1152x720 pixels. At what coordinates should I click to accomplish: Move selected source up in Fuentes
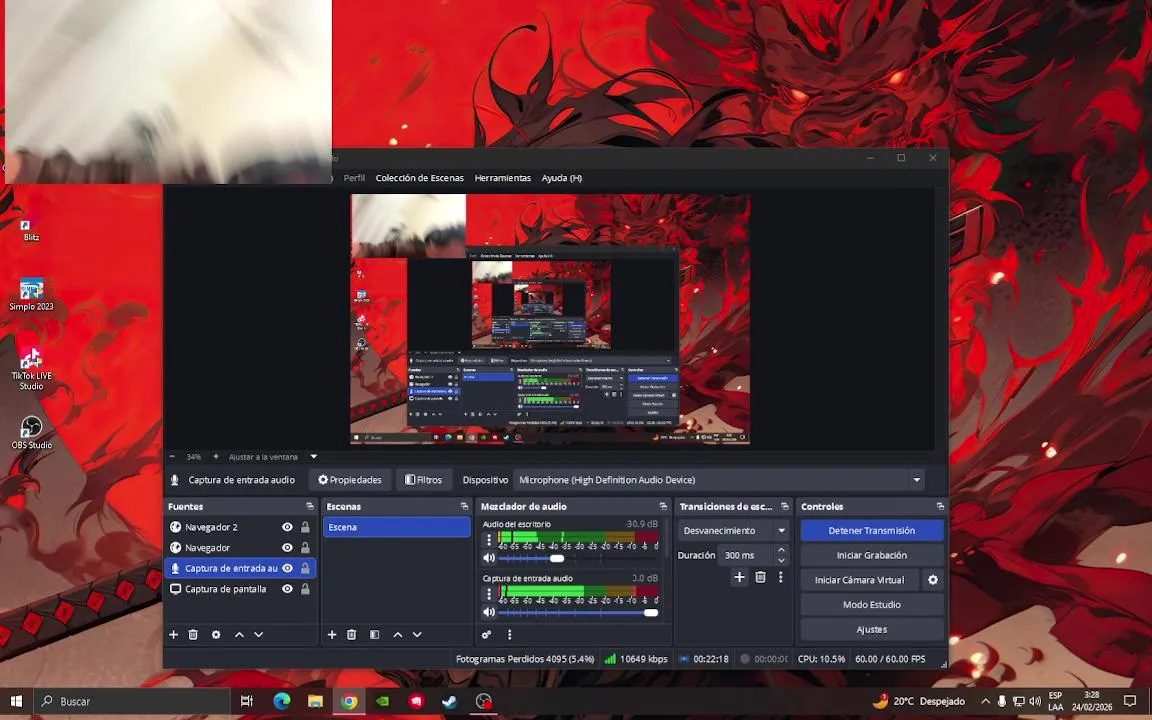click(239, 635)
